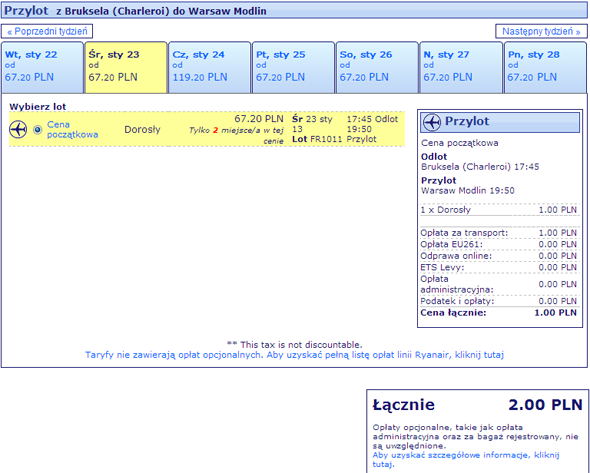This screenshot has height=473, width=590.
Task: Click the Cena łącznie total row
Action: 499,313
